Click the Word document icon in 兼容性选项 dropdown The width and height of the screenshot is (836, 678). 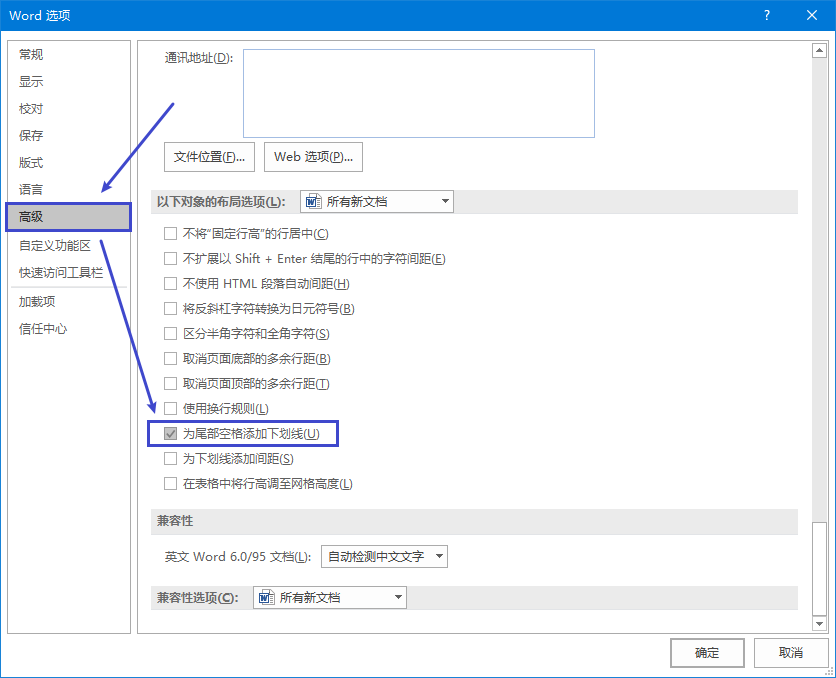266,598
